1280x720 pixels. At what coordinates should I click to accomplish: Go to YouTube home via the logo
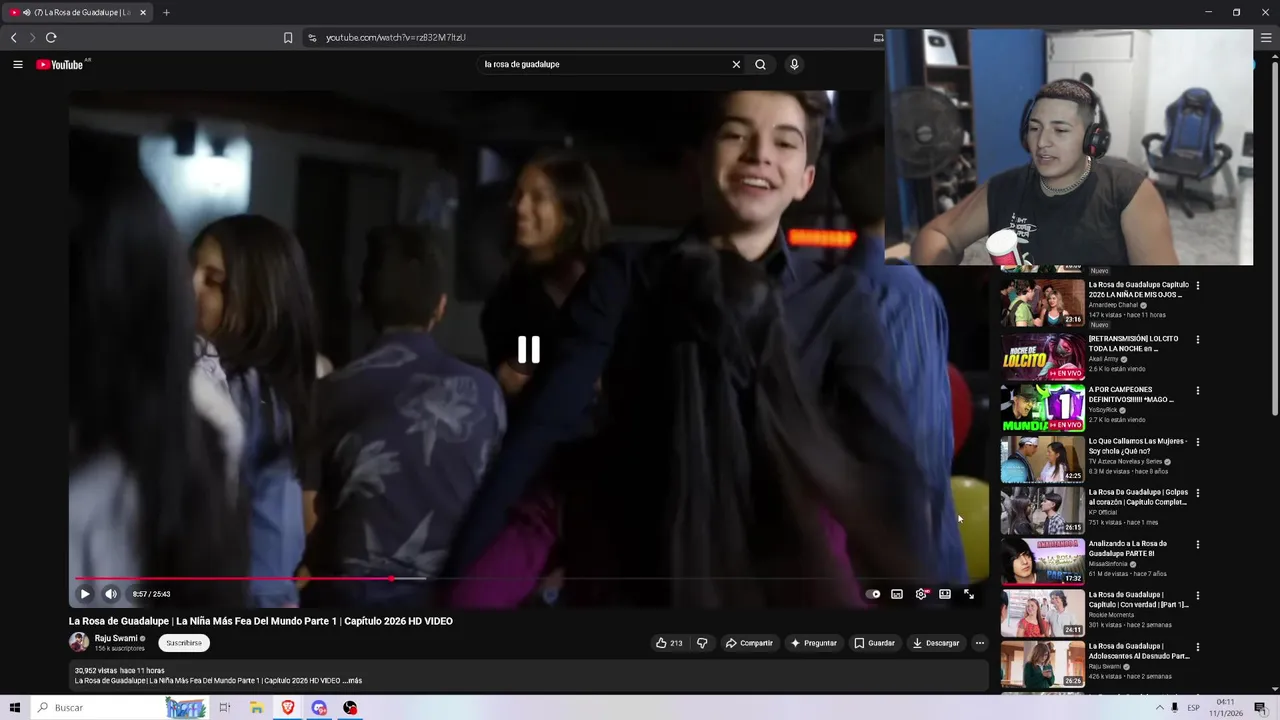tap(62, 64)
